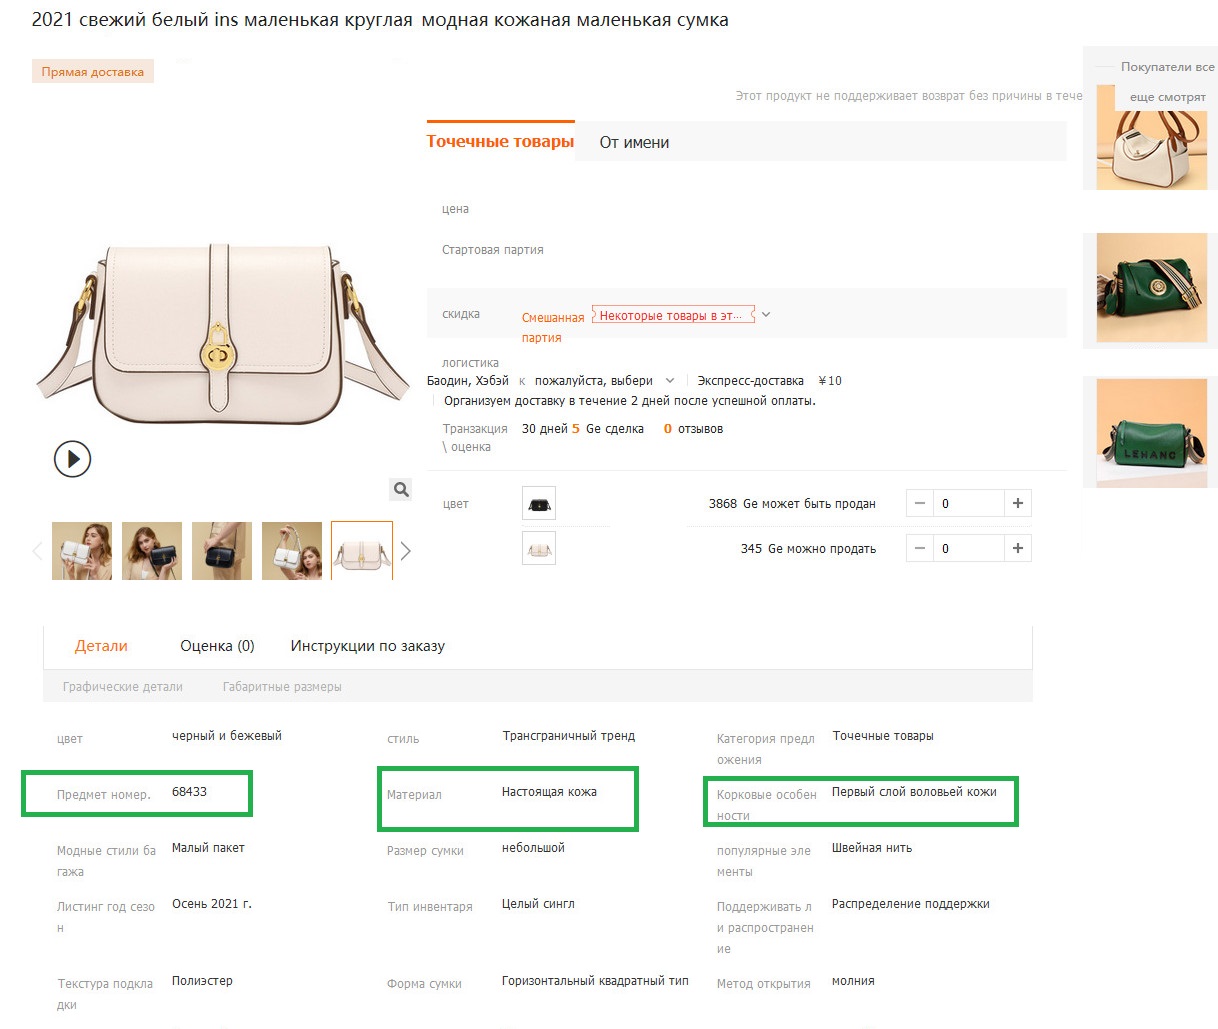Play the product video
1218x1029 pixels.
click(72, 459)
